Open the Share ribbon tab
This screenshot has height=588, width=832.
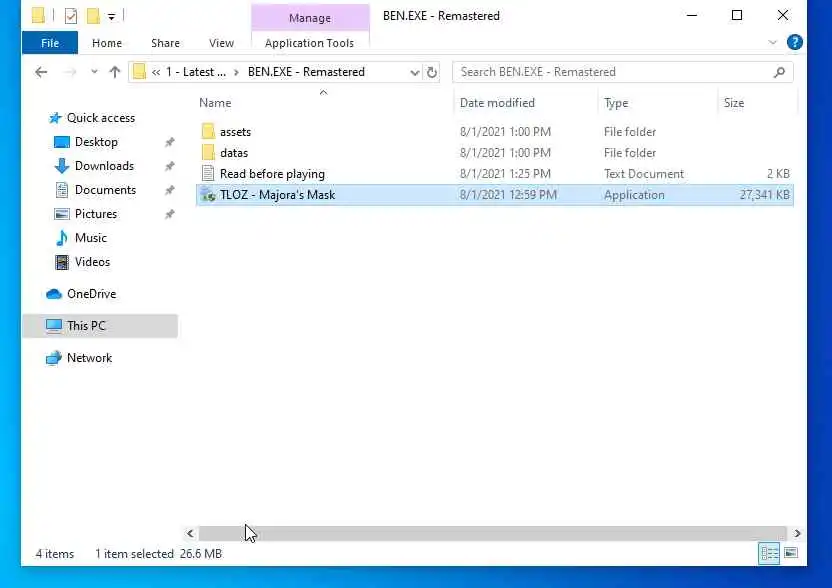(165, 43)
